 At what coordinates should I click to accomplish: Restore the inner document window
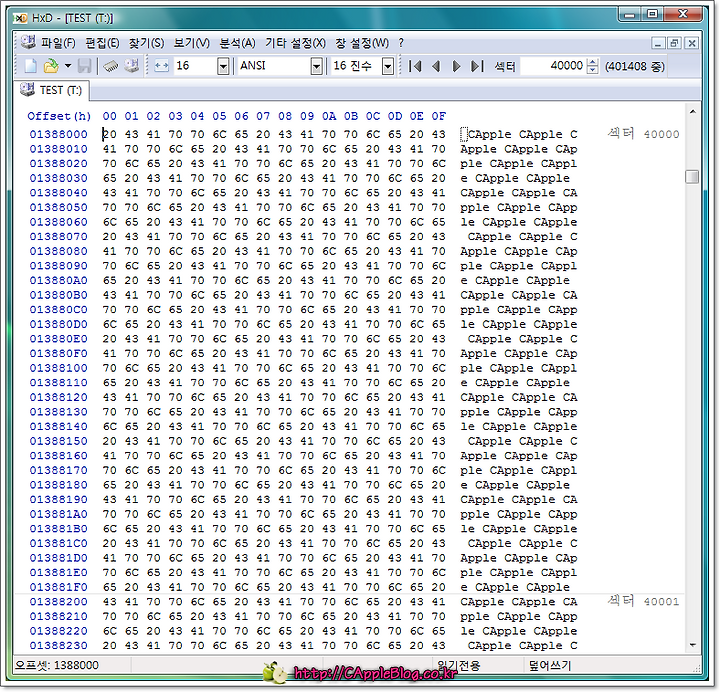pyautogui.click(x=675, y=43)
